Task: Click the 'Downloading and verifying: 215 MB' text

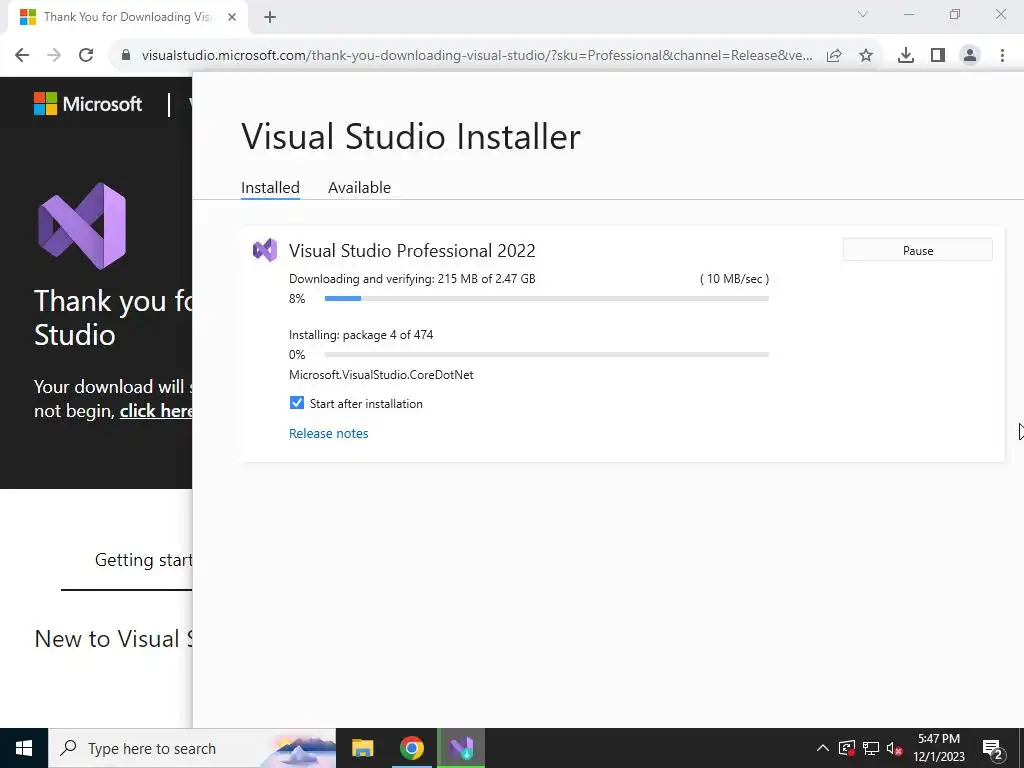Action: point(412,279)
